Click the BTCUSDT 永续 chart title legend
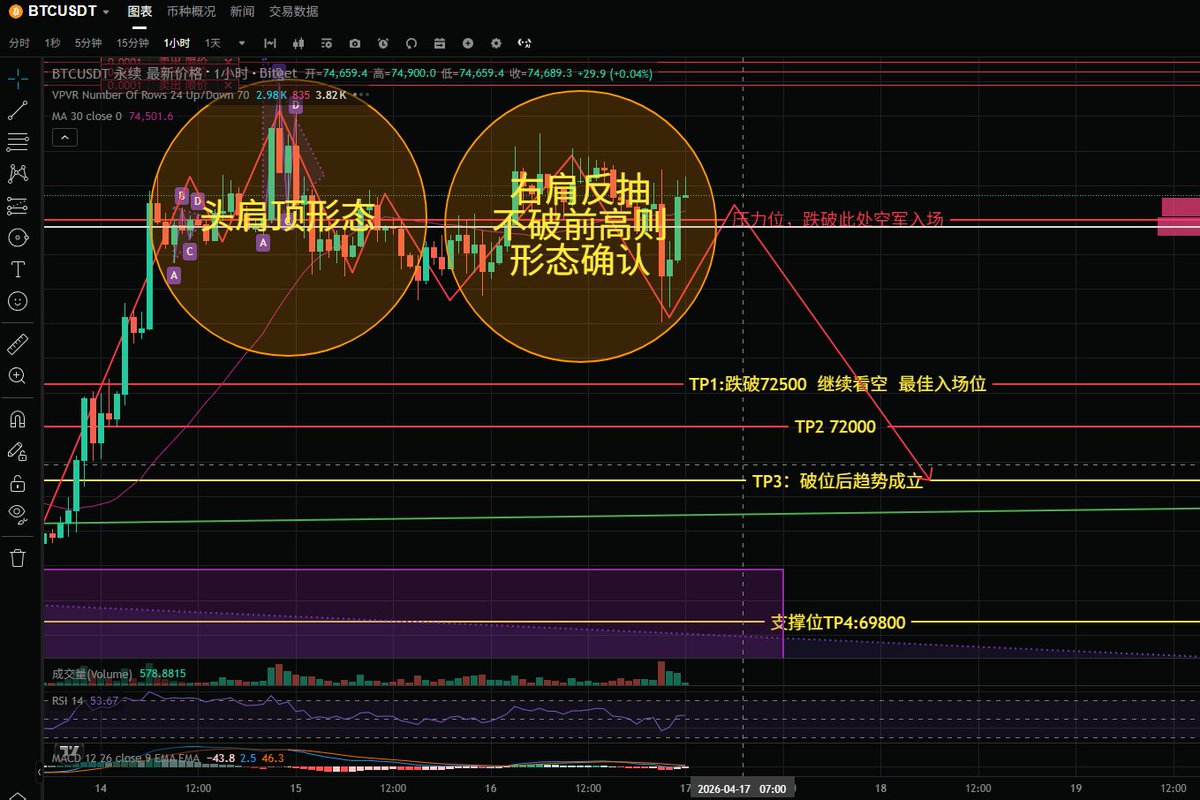Screen dimensions: 1200x800 pyautogui.click(x=175, y=73)
